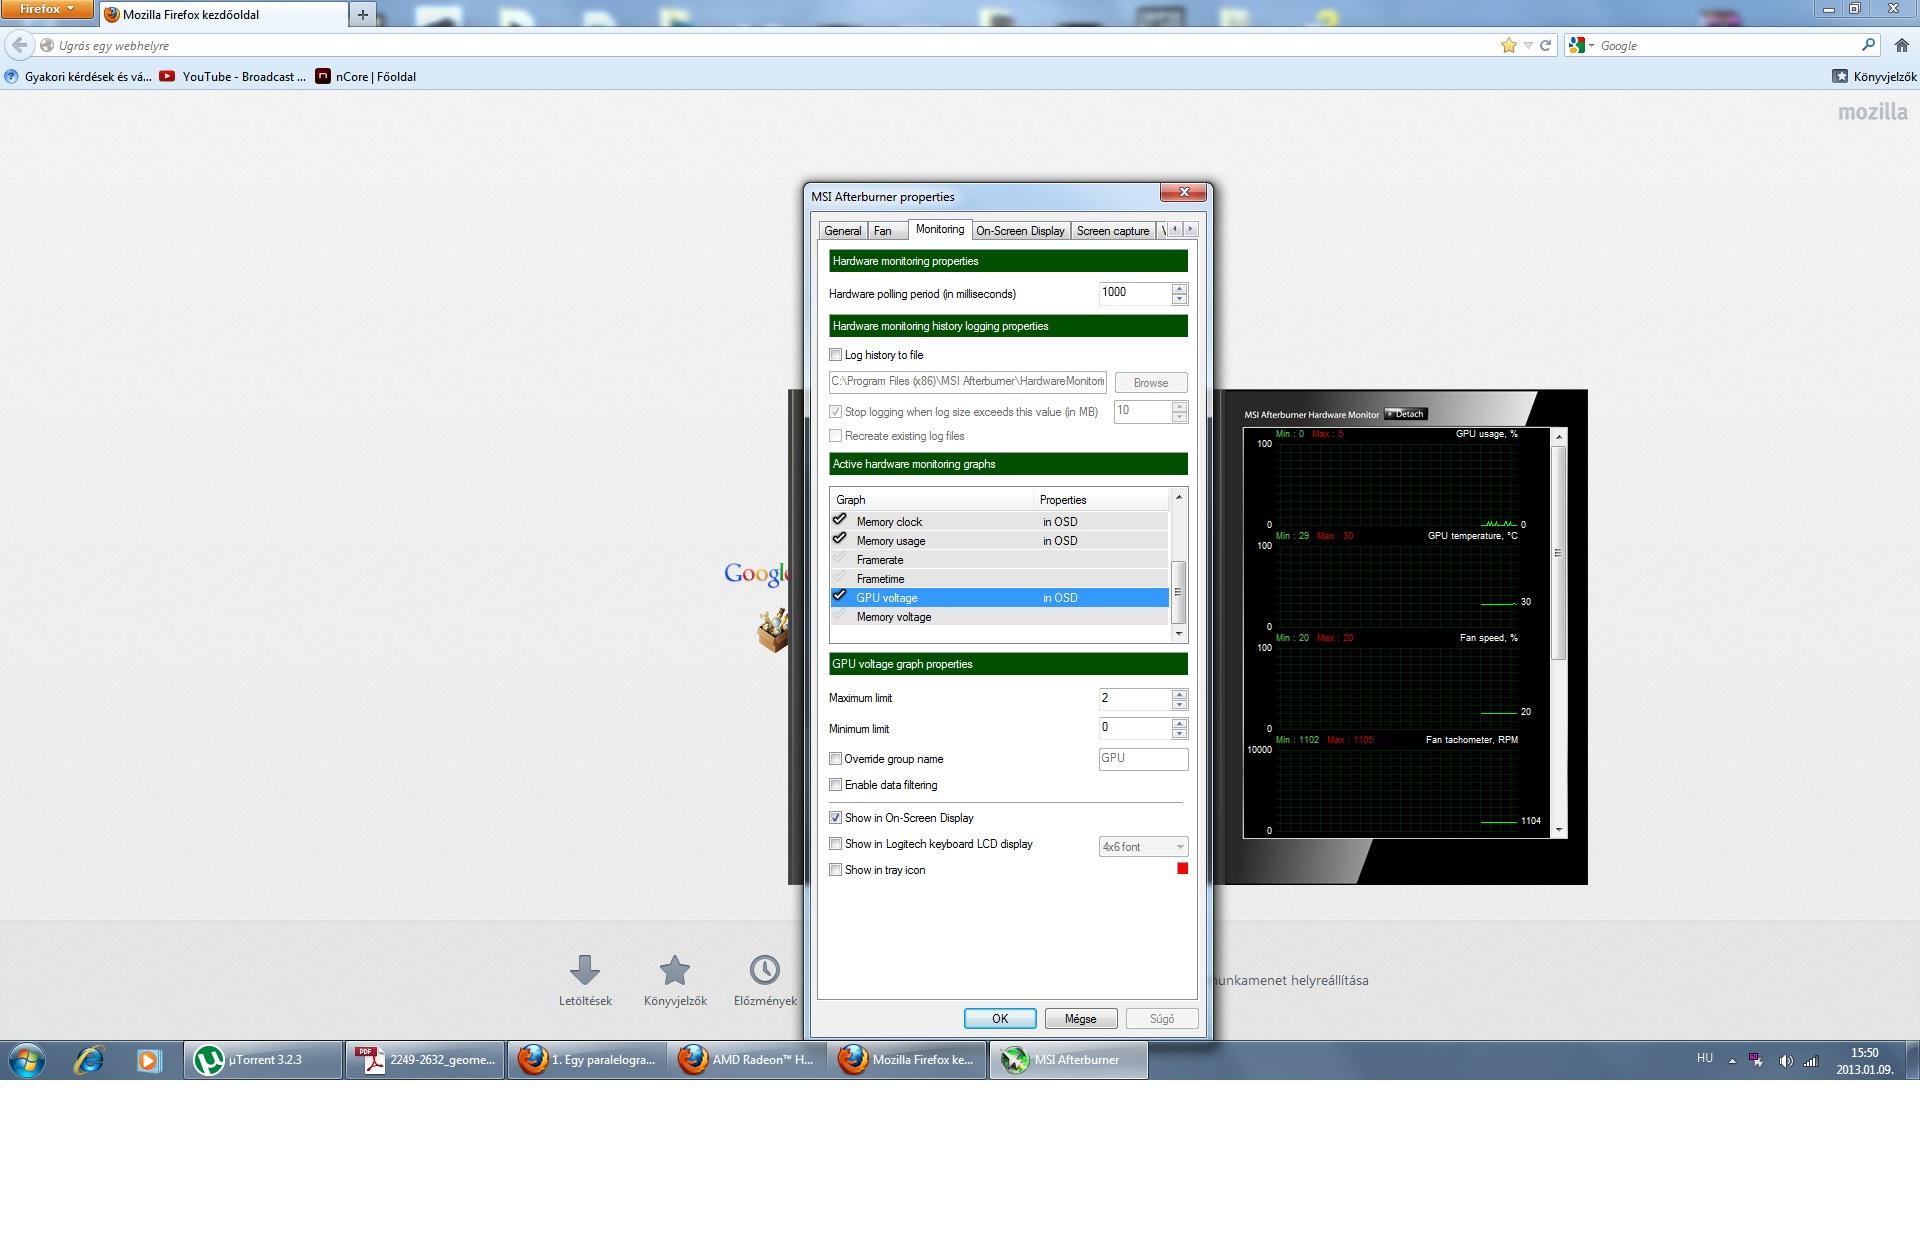This screenshot has height=1260, width=1920.
Task: Check Show in tray icon
Action: pos(836,870)
